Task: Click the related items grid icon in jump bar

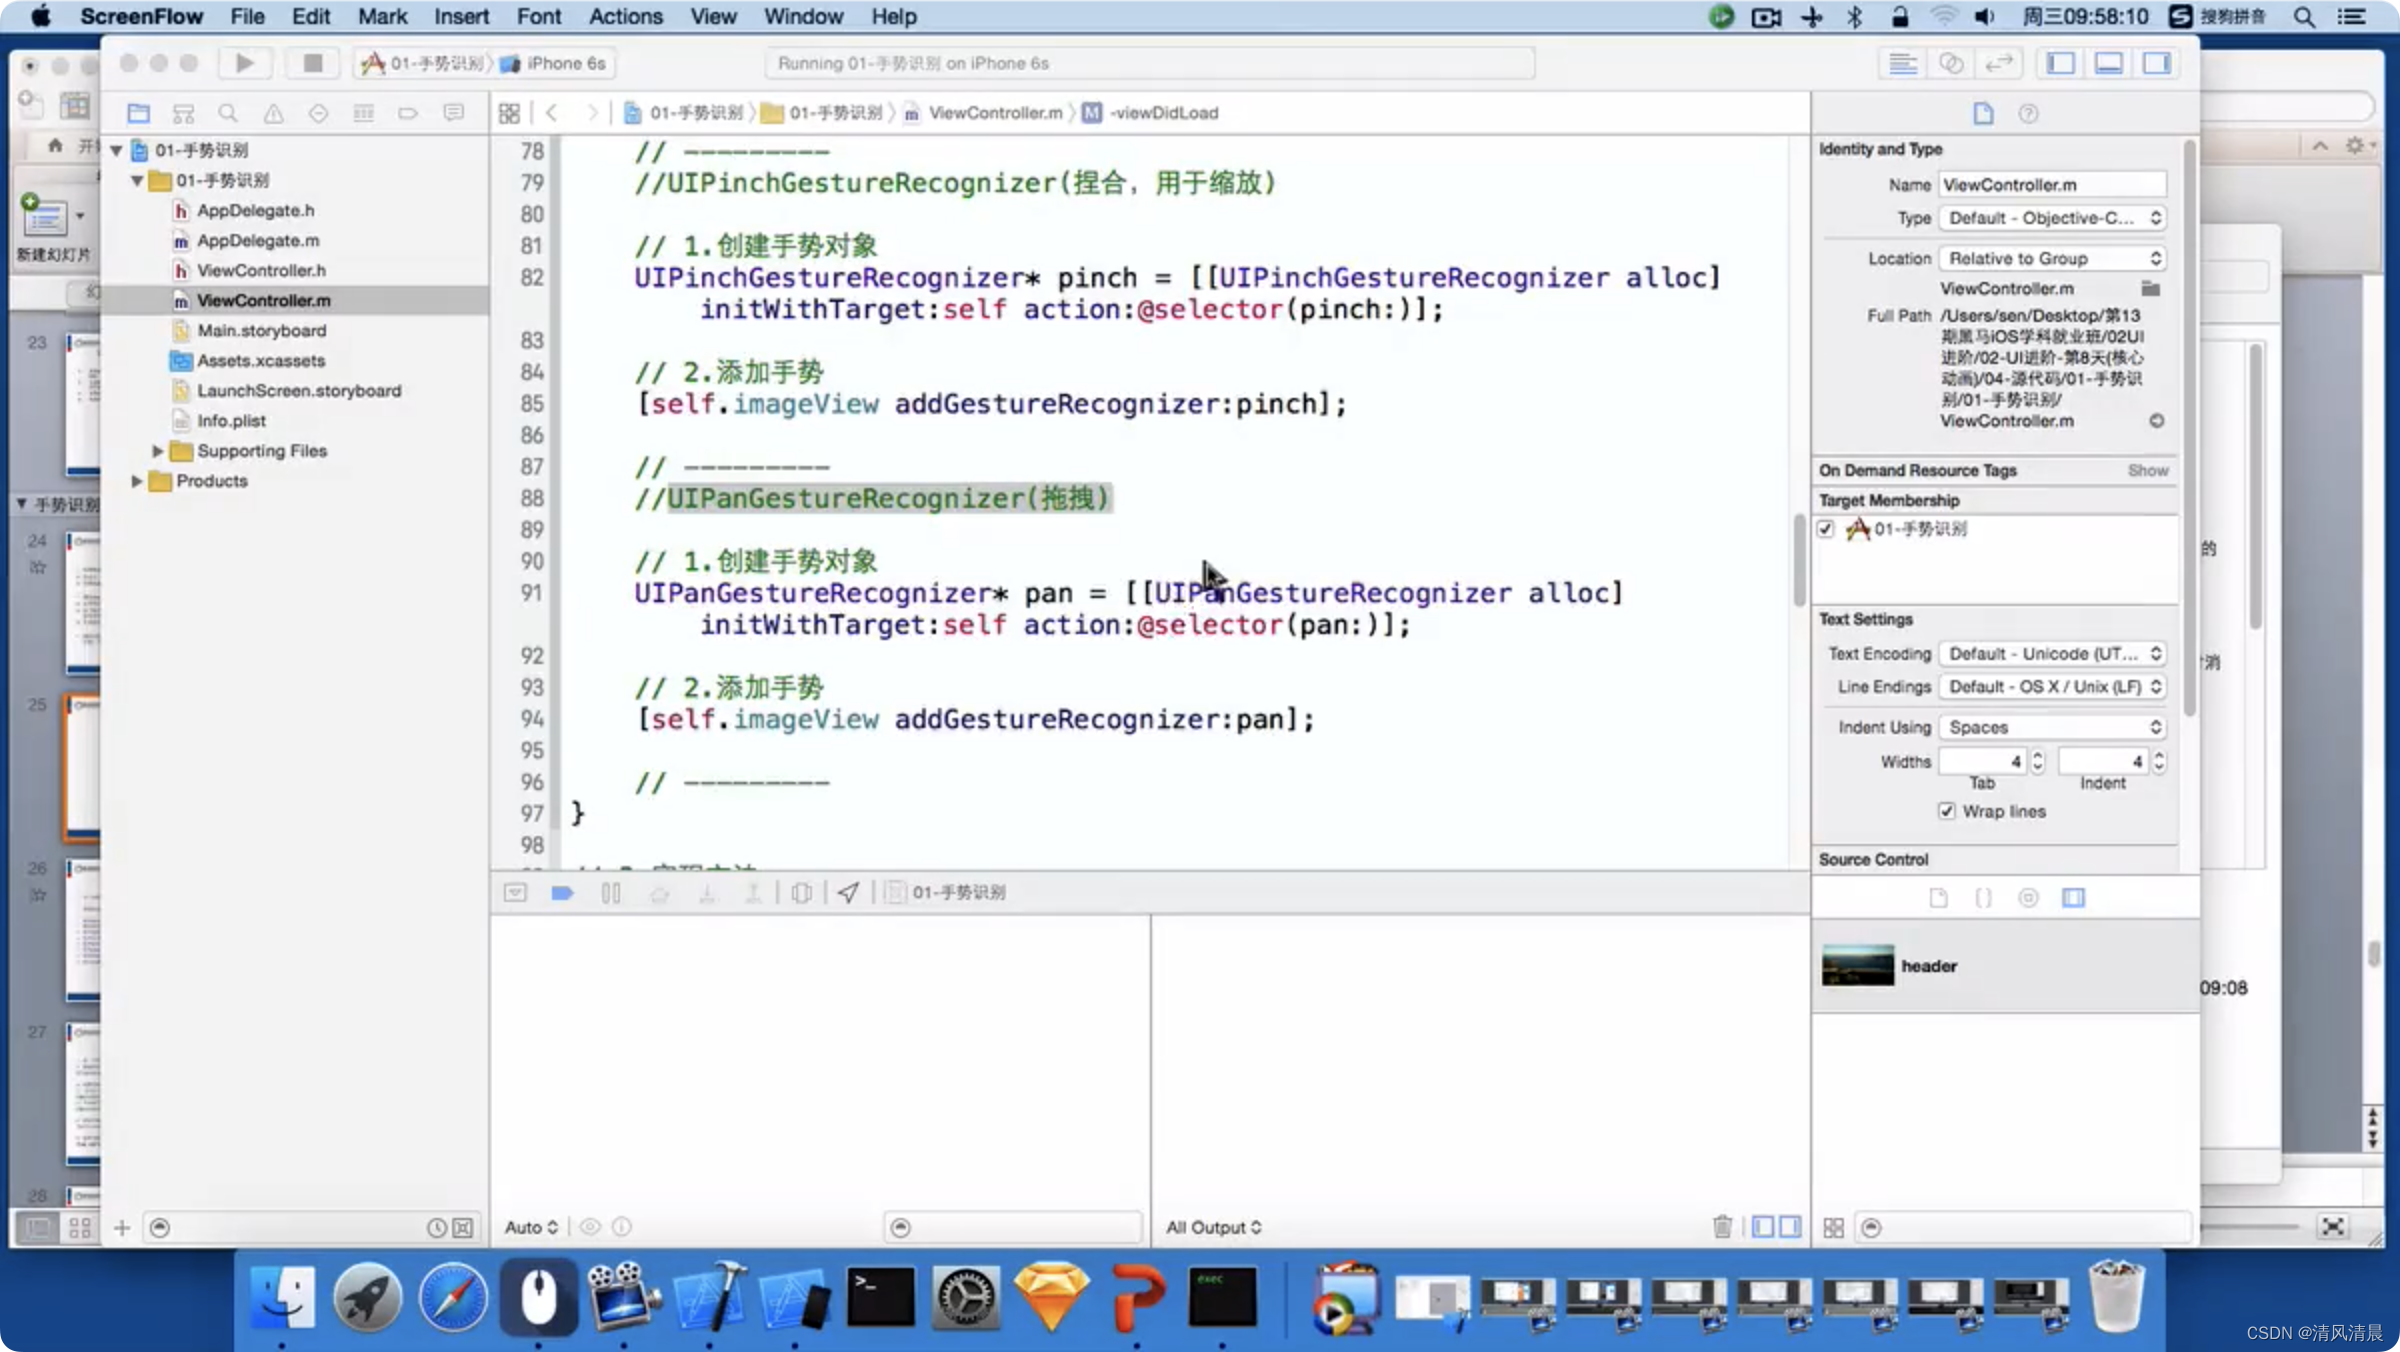Action: [x=509, y=113]
